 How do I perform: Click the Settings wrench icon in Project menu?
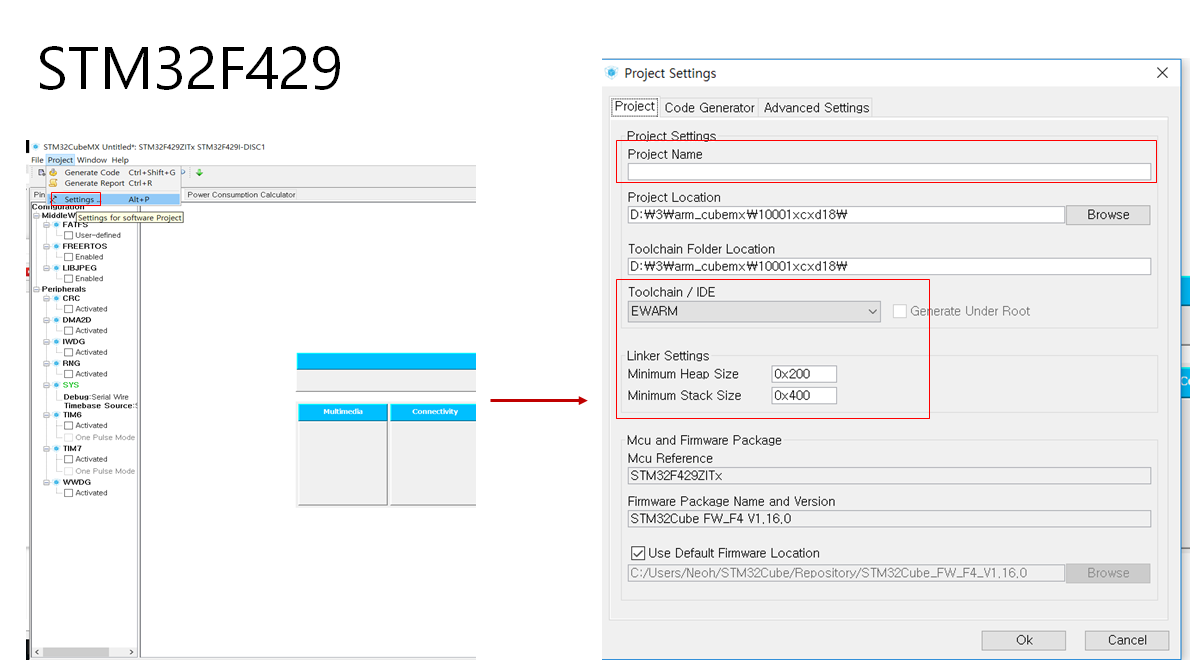55,199
